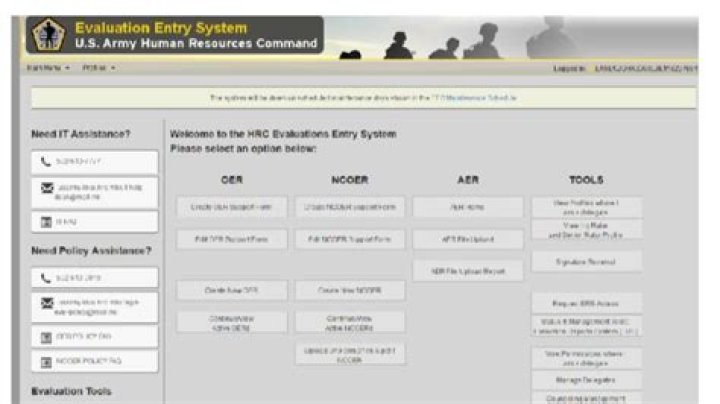This screenshot has width=720, height=404.
Task: Click View Profiles where I am a delegate
Action: pyautogui.click(x=586, y=208)
